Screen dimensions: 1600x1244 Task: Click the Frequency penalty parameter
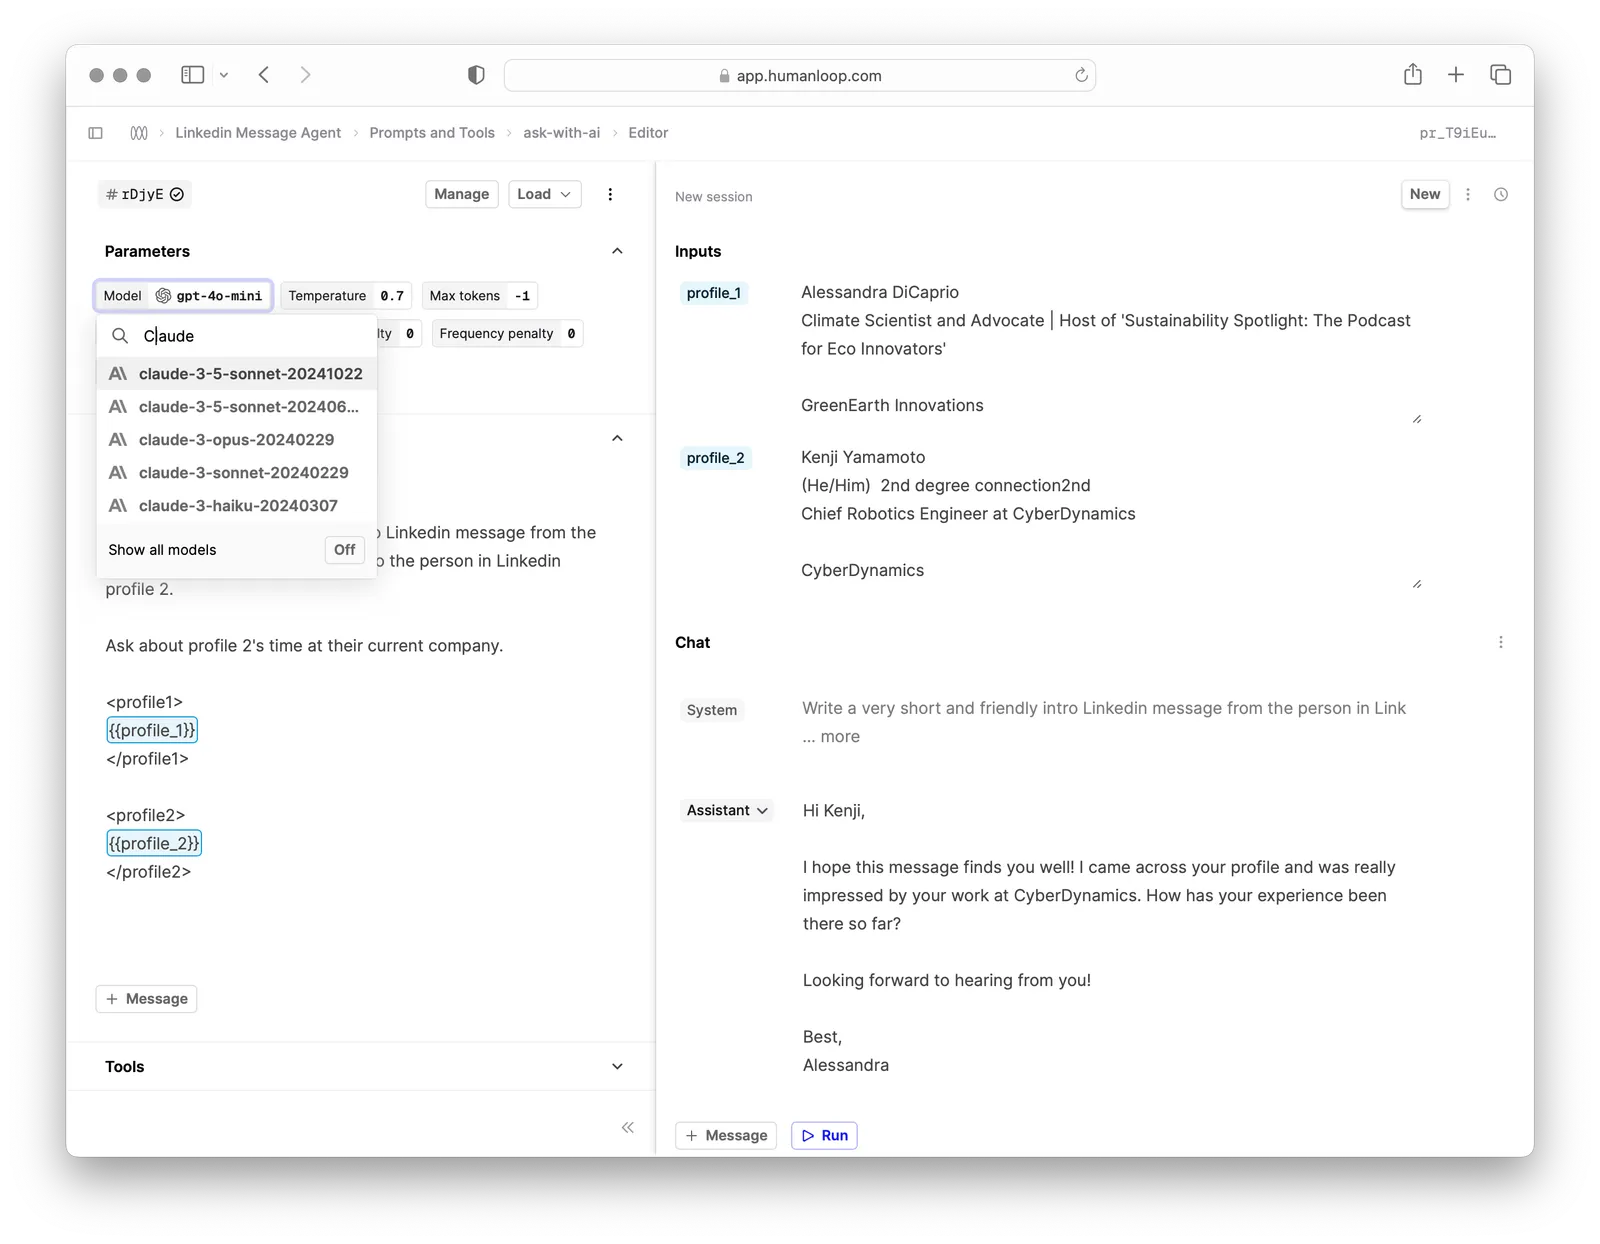pos(507,334)
